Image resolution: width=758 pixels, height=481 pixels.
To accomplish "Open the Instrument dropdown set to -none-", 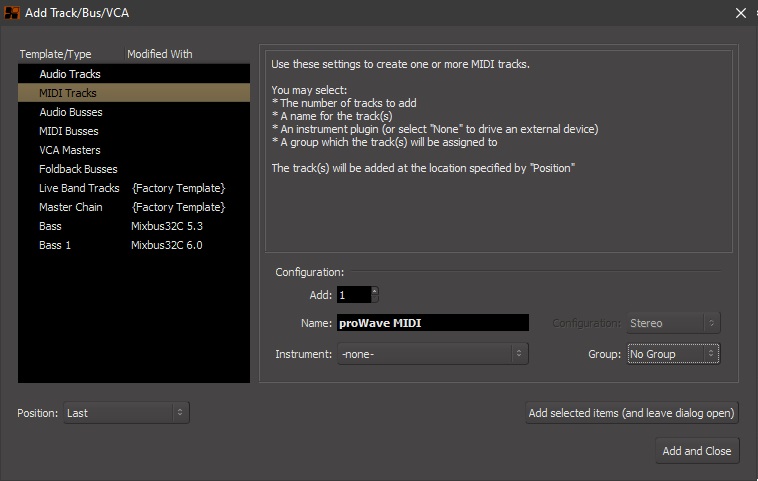I will (x=433, y=354).
